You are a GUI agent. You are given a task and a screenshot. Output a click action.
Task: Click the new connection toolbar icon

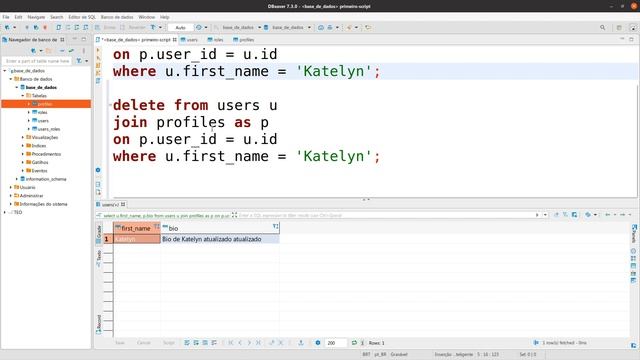tap(7, 27)
